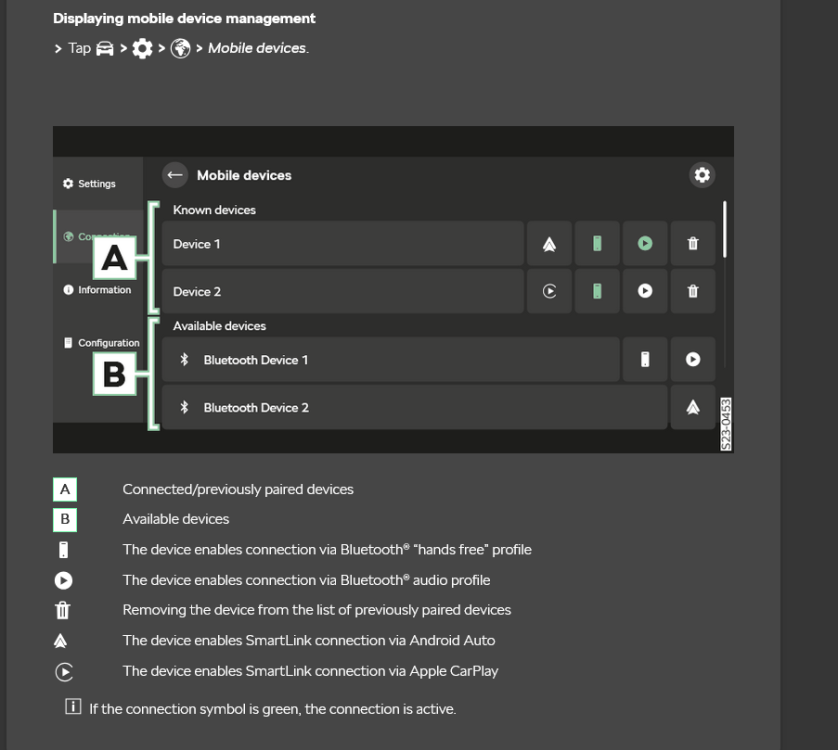Image resolution: width=838 pixels, height=750 pixels.
Task: Toggle Device 1 hands-free phone icon
Action: [x=597, y=244]
